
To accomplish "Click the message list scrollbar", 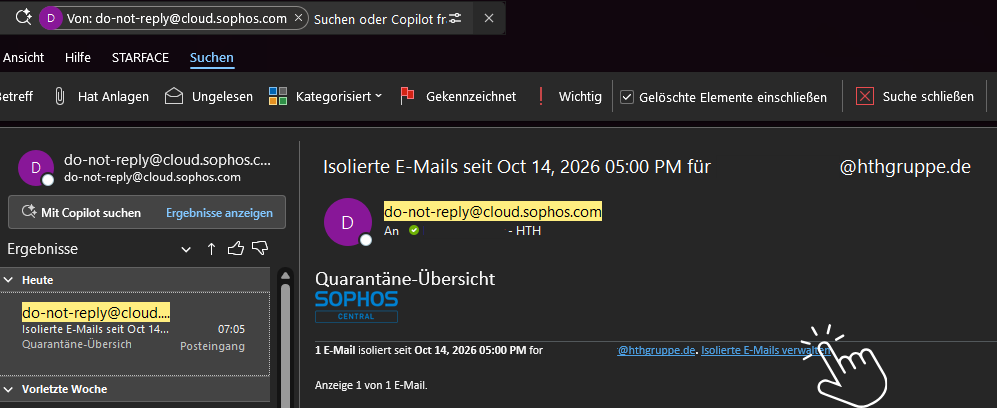I will tap(285, 346).
